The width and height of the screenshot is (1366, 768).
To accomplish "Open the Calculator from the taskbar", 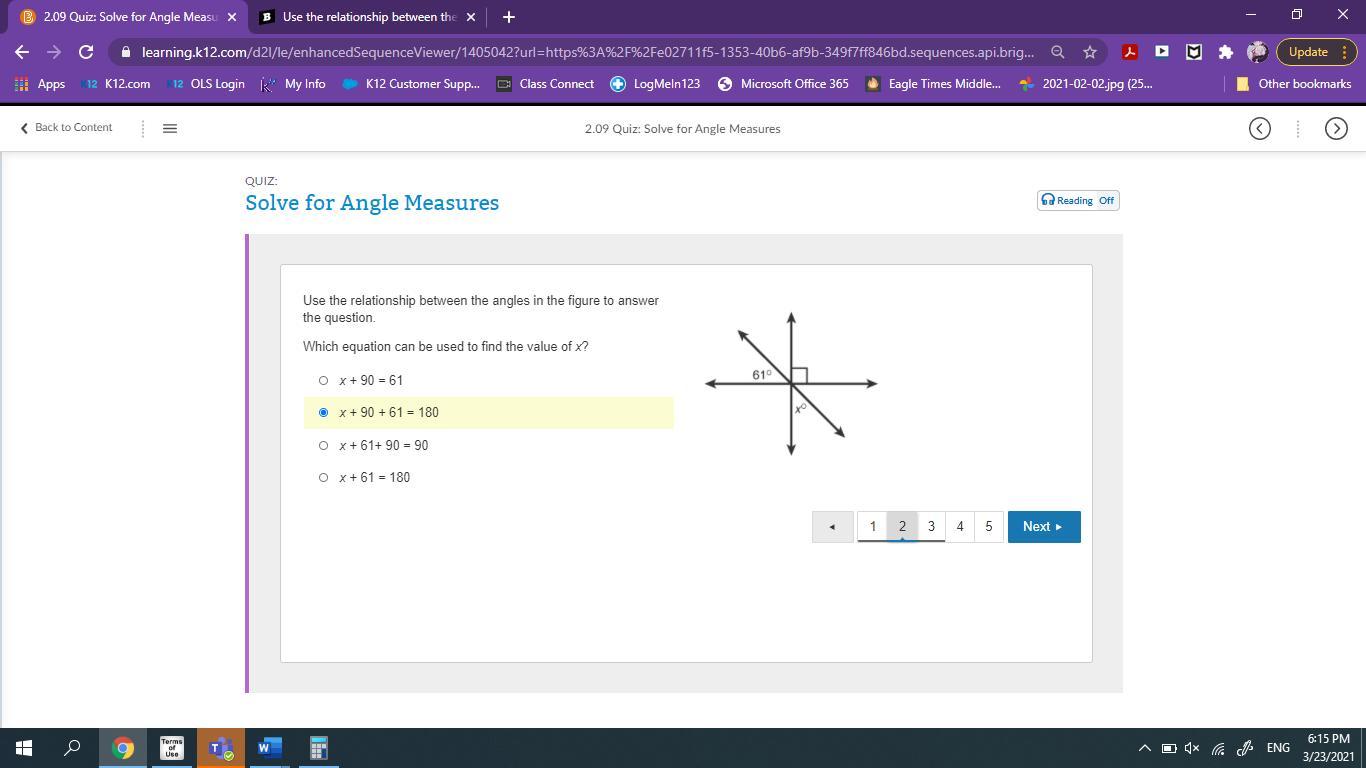I will tap(318, 748).
